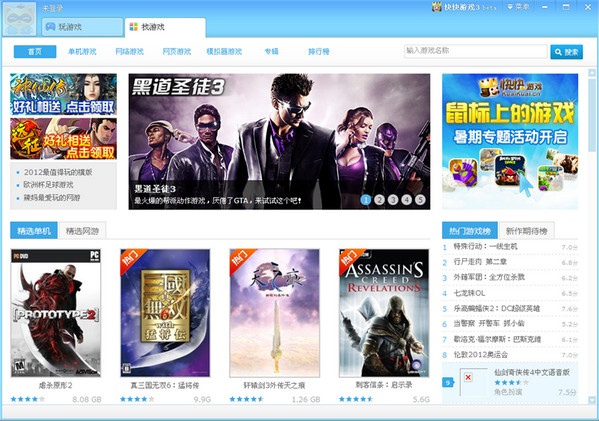This screenshot has width=599, height=421.
Task: Open the Assassin's Creed Revelations cover
Action: [384, 313]
